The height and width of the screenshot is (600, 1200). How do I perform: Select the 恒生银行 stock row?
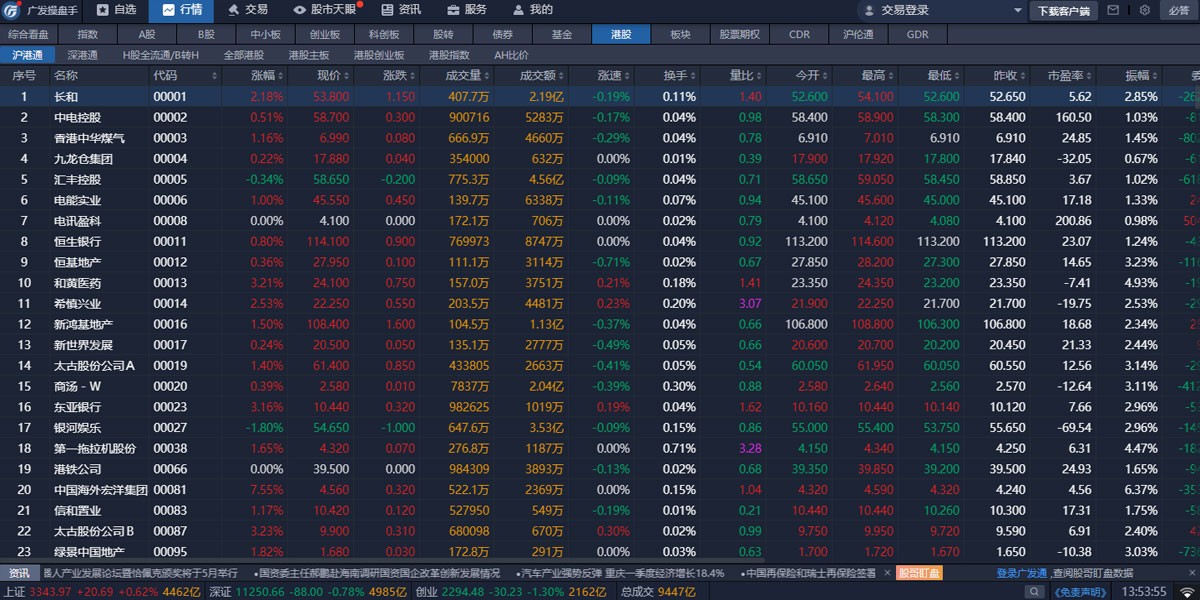click(x=600, y=242)
